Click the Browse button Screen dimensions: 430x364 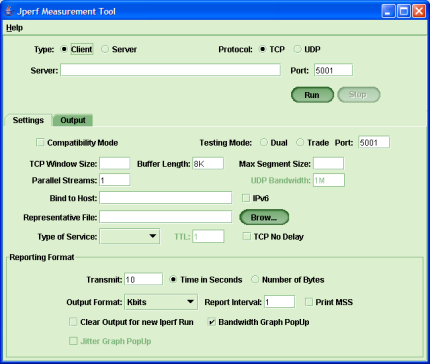264,217
